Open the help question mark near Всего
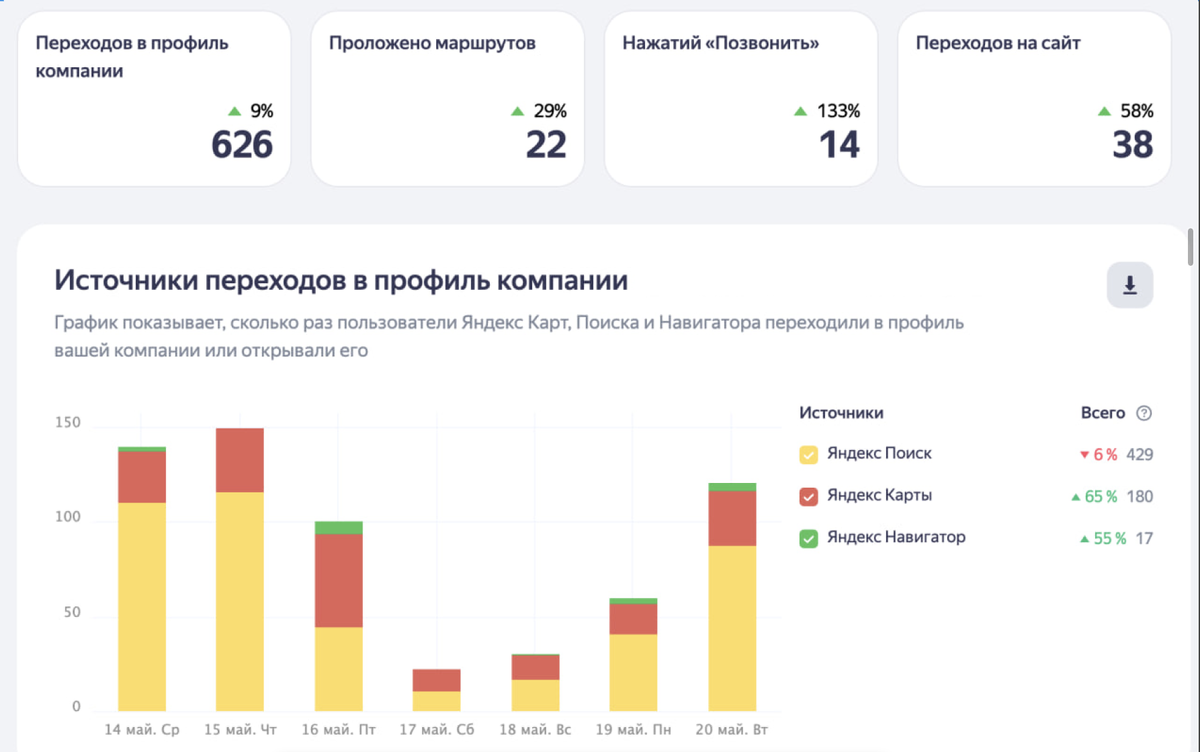This screenshot has height=752, width=1200. tap(1143, 413)
